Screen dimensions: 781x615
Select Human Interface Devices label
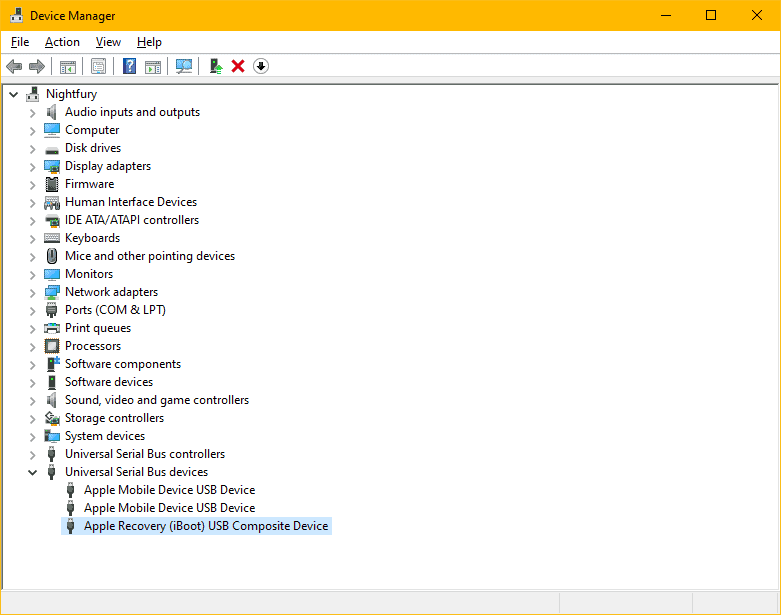pos(131,202)
